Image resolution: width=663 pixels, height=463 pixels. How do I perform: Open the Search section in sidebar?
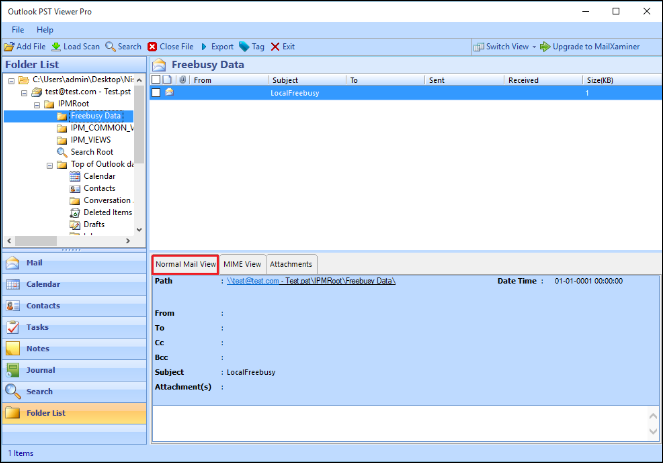click(74, 392)
